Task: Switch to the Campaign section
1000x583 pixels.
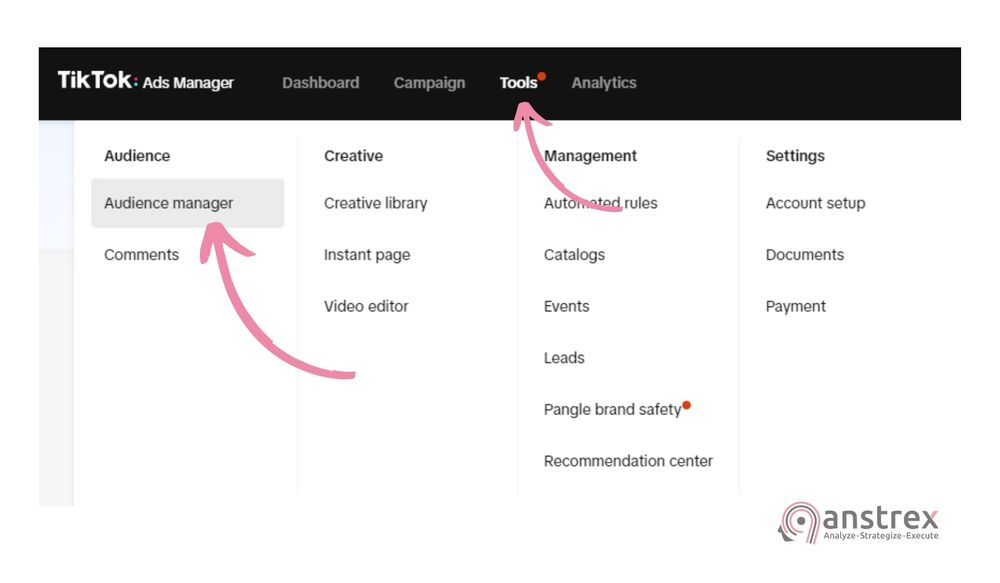Action: [x=429, y=83]
